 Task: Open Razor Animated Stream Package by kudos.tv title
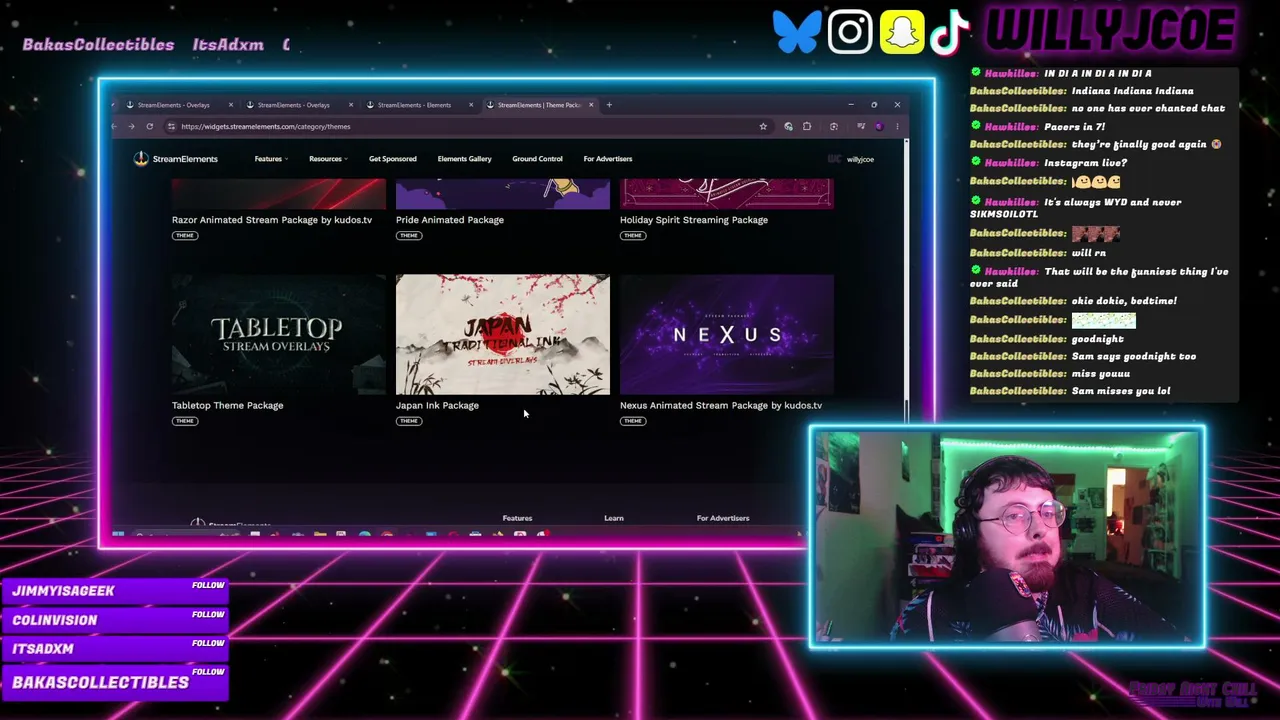272,220
